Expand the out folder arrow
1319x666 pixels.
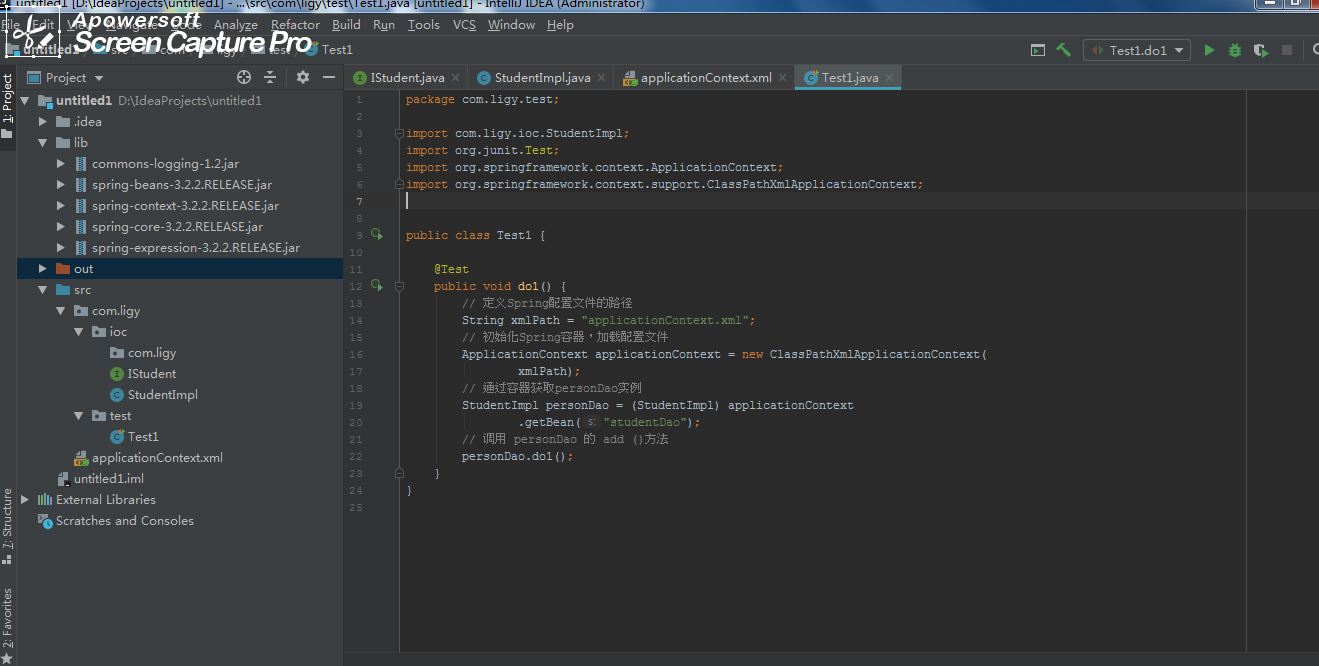tap(43, 269)
